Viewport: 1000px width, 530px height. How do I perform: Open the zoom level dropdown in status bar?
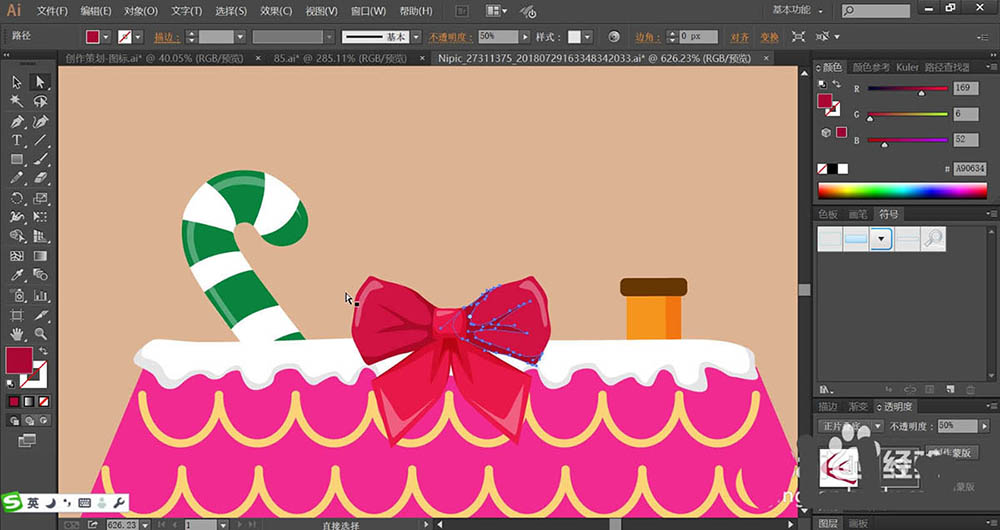(x=145, y=524)
